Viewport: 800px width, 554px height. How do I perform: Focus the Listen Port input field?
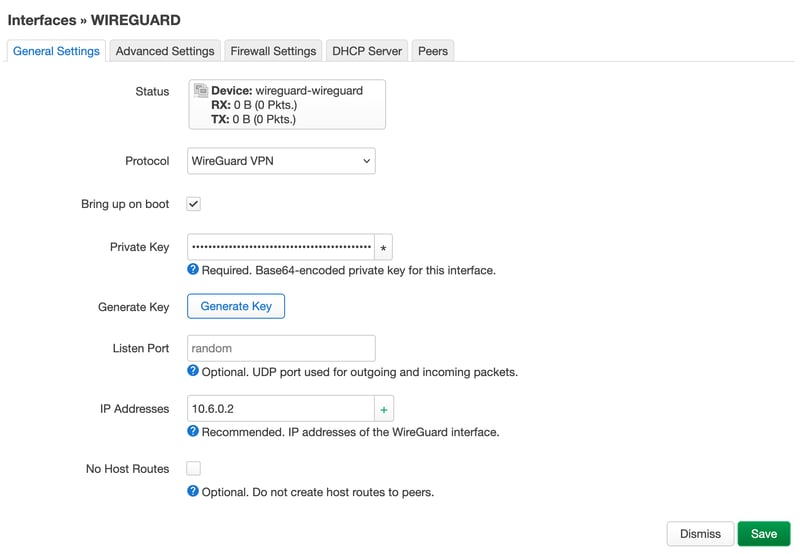coord(281,349)
